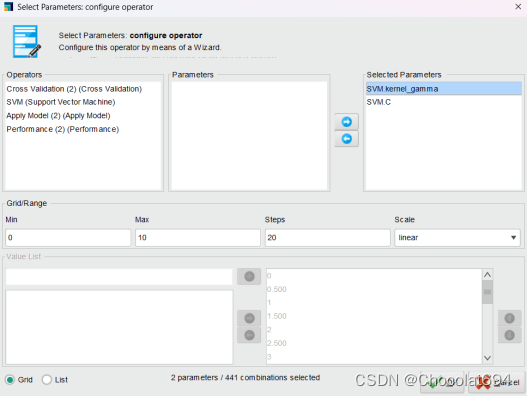
Task: Click the Steps input field
Action: (327, 238)
